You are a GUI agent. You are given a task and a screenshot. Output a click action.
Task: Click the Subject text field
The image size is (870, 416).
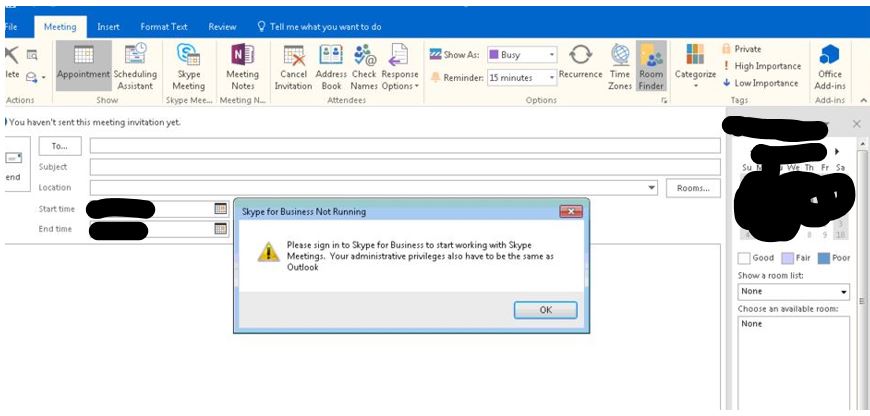[x=405, y=167]
